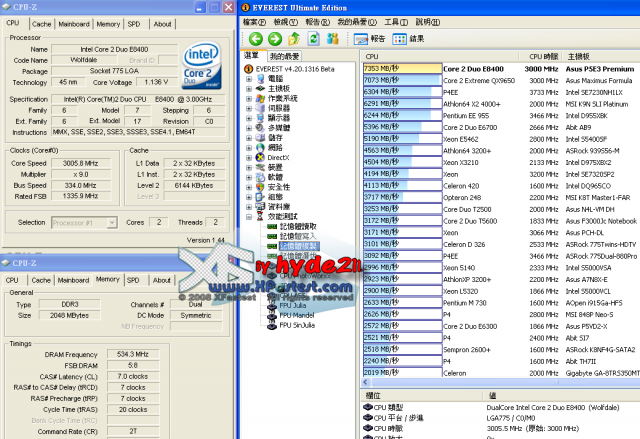Click the green Forward arrow in EVEREST
The width and height of the screenshot is (640, 439).
[x=275, y=39]
